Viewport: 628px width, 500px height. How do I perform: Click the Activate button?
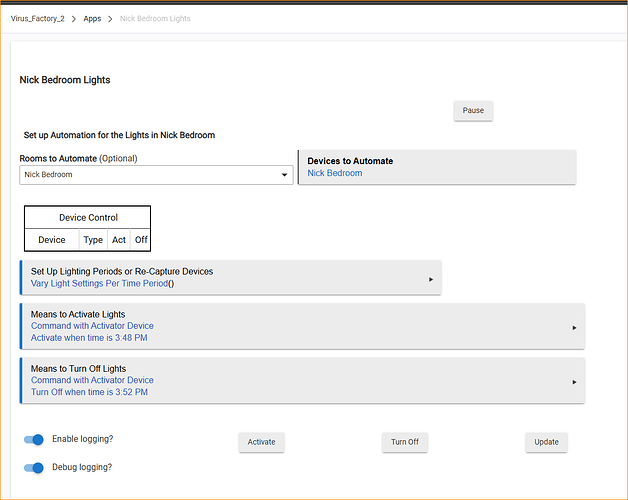[x=261, y=442]
